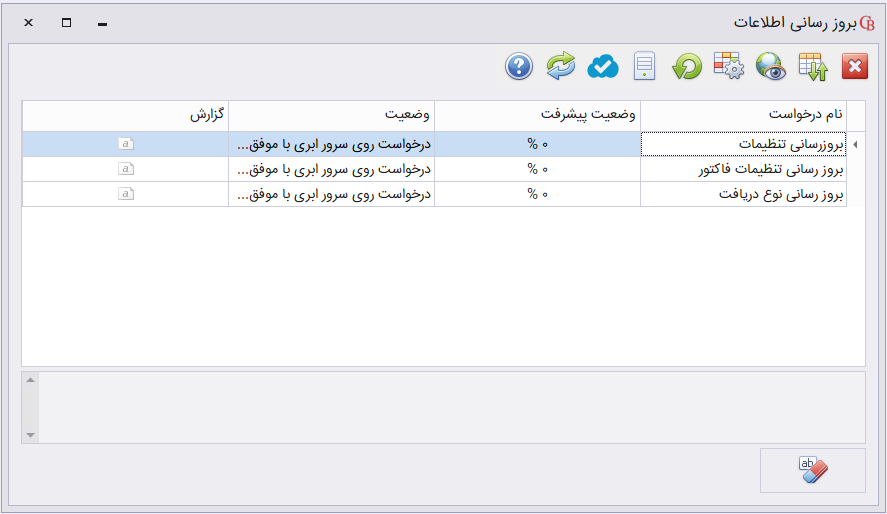Open the table settings gear icon
Screen dimensions: 887x514
coord(729,67)
